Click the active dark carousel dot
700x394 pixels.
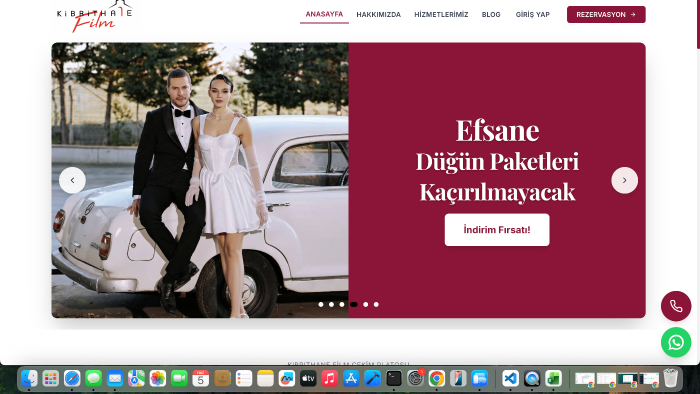[x=354, y=304]
